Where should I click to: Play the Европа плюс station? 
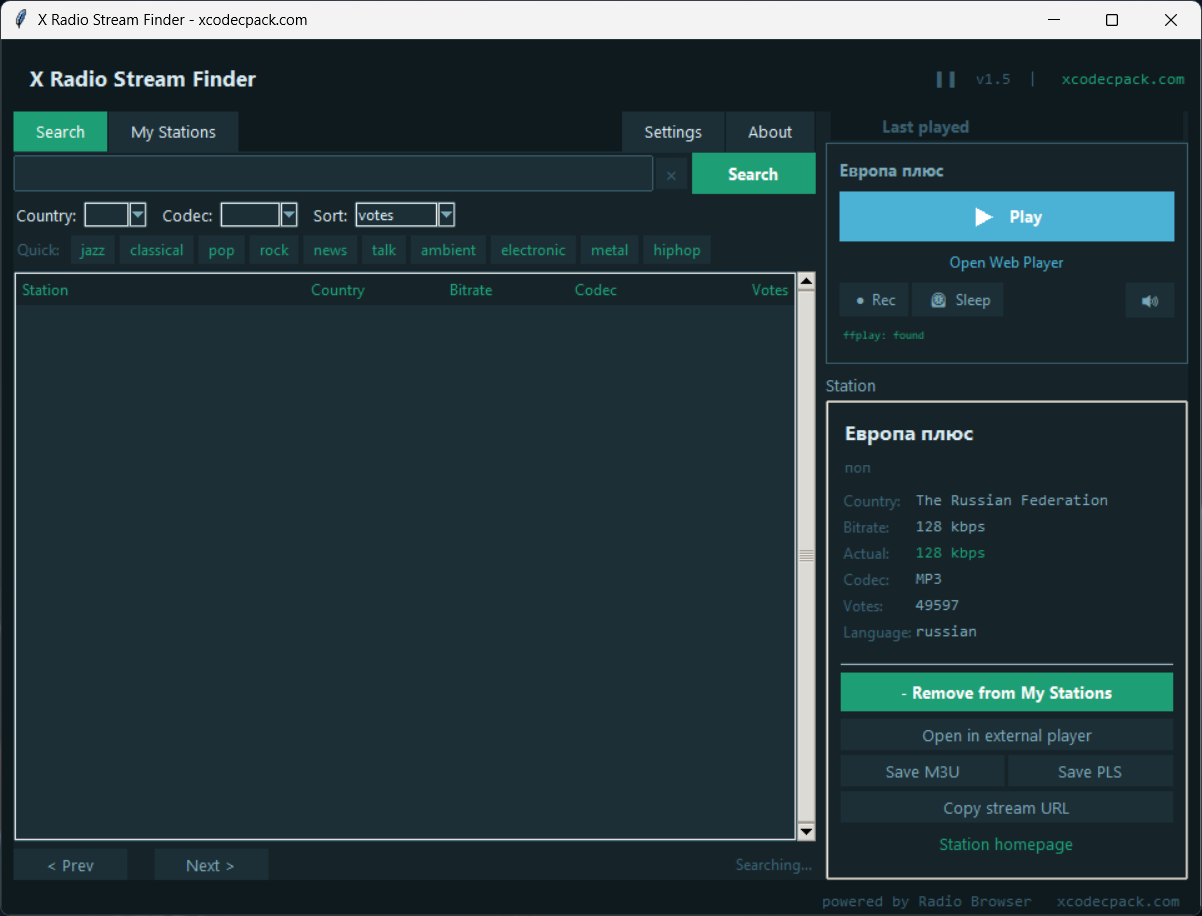(x=1006, y=216)
